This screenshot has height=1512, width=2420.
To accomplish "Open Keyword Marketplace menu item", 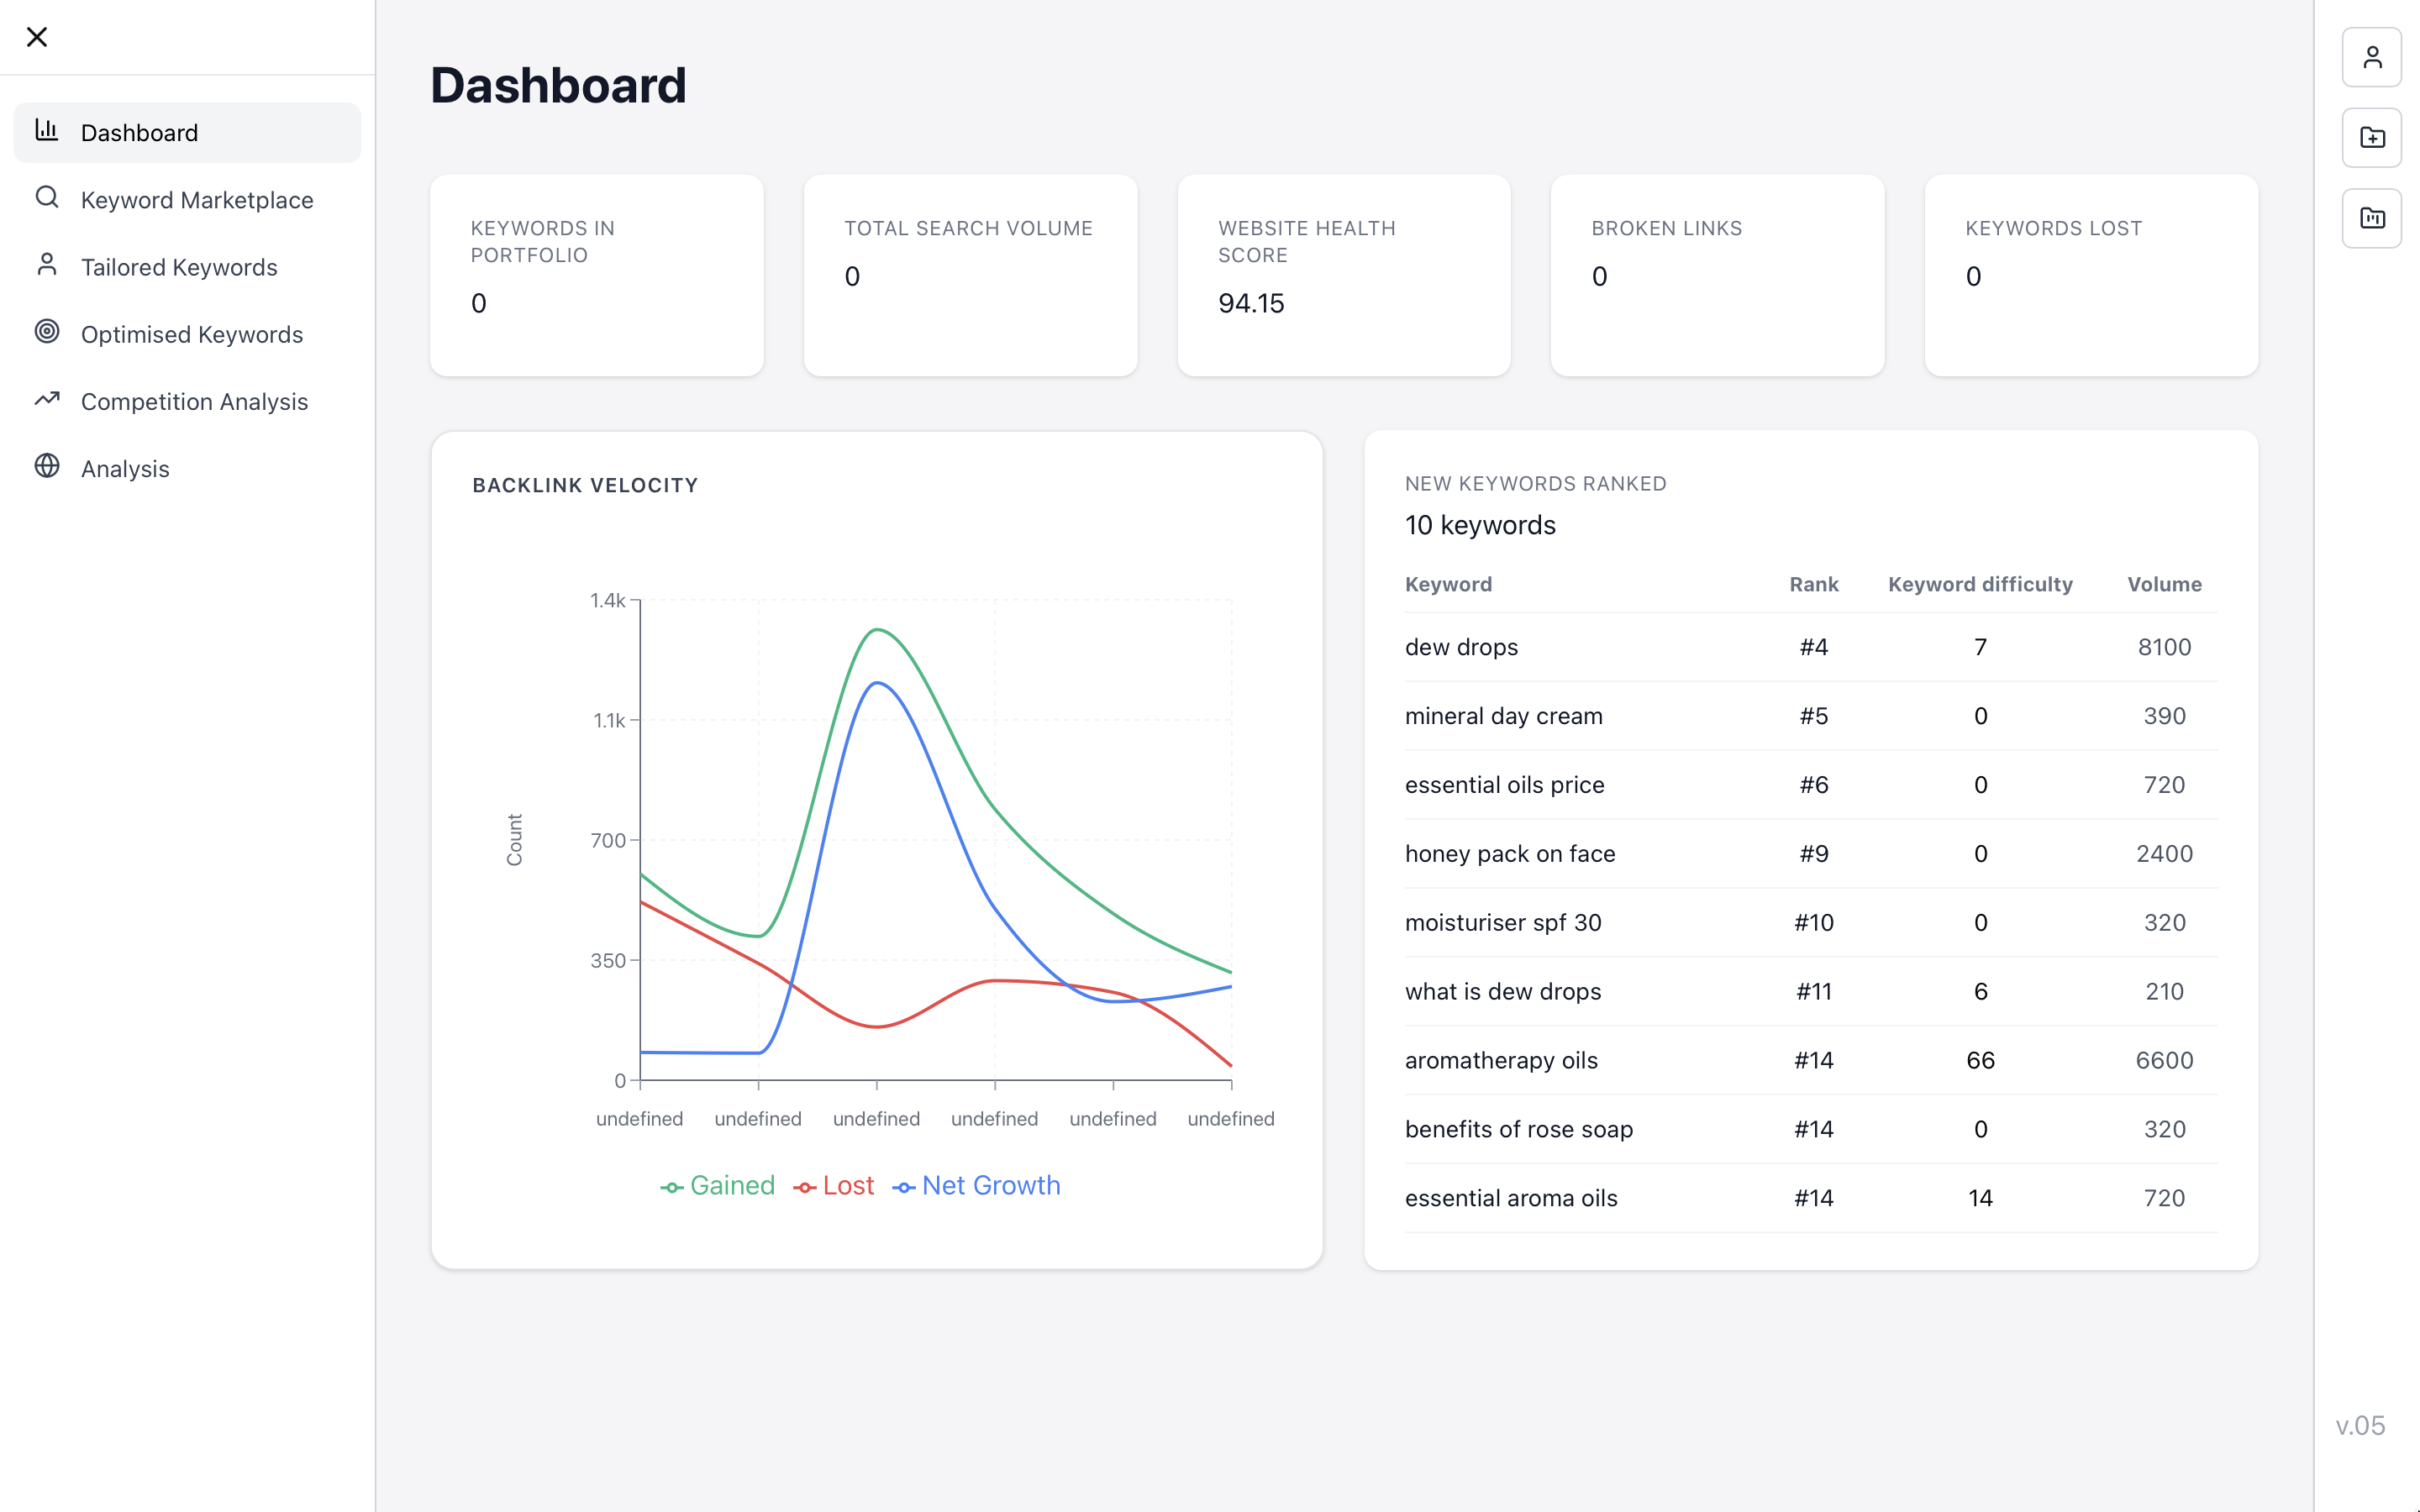I will pyautogui.click(x=197, y=200).
